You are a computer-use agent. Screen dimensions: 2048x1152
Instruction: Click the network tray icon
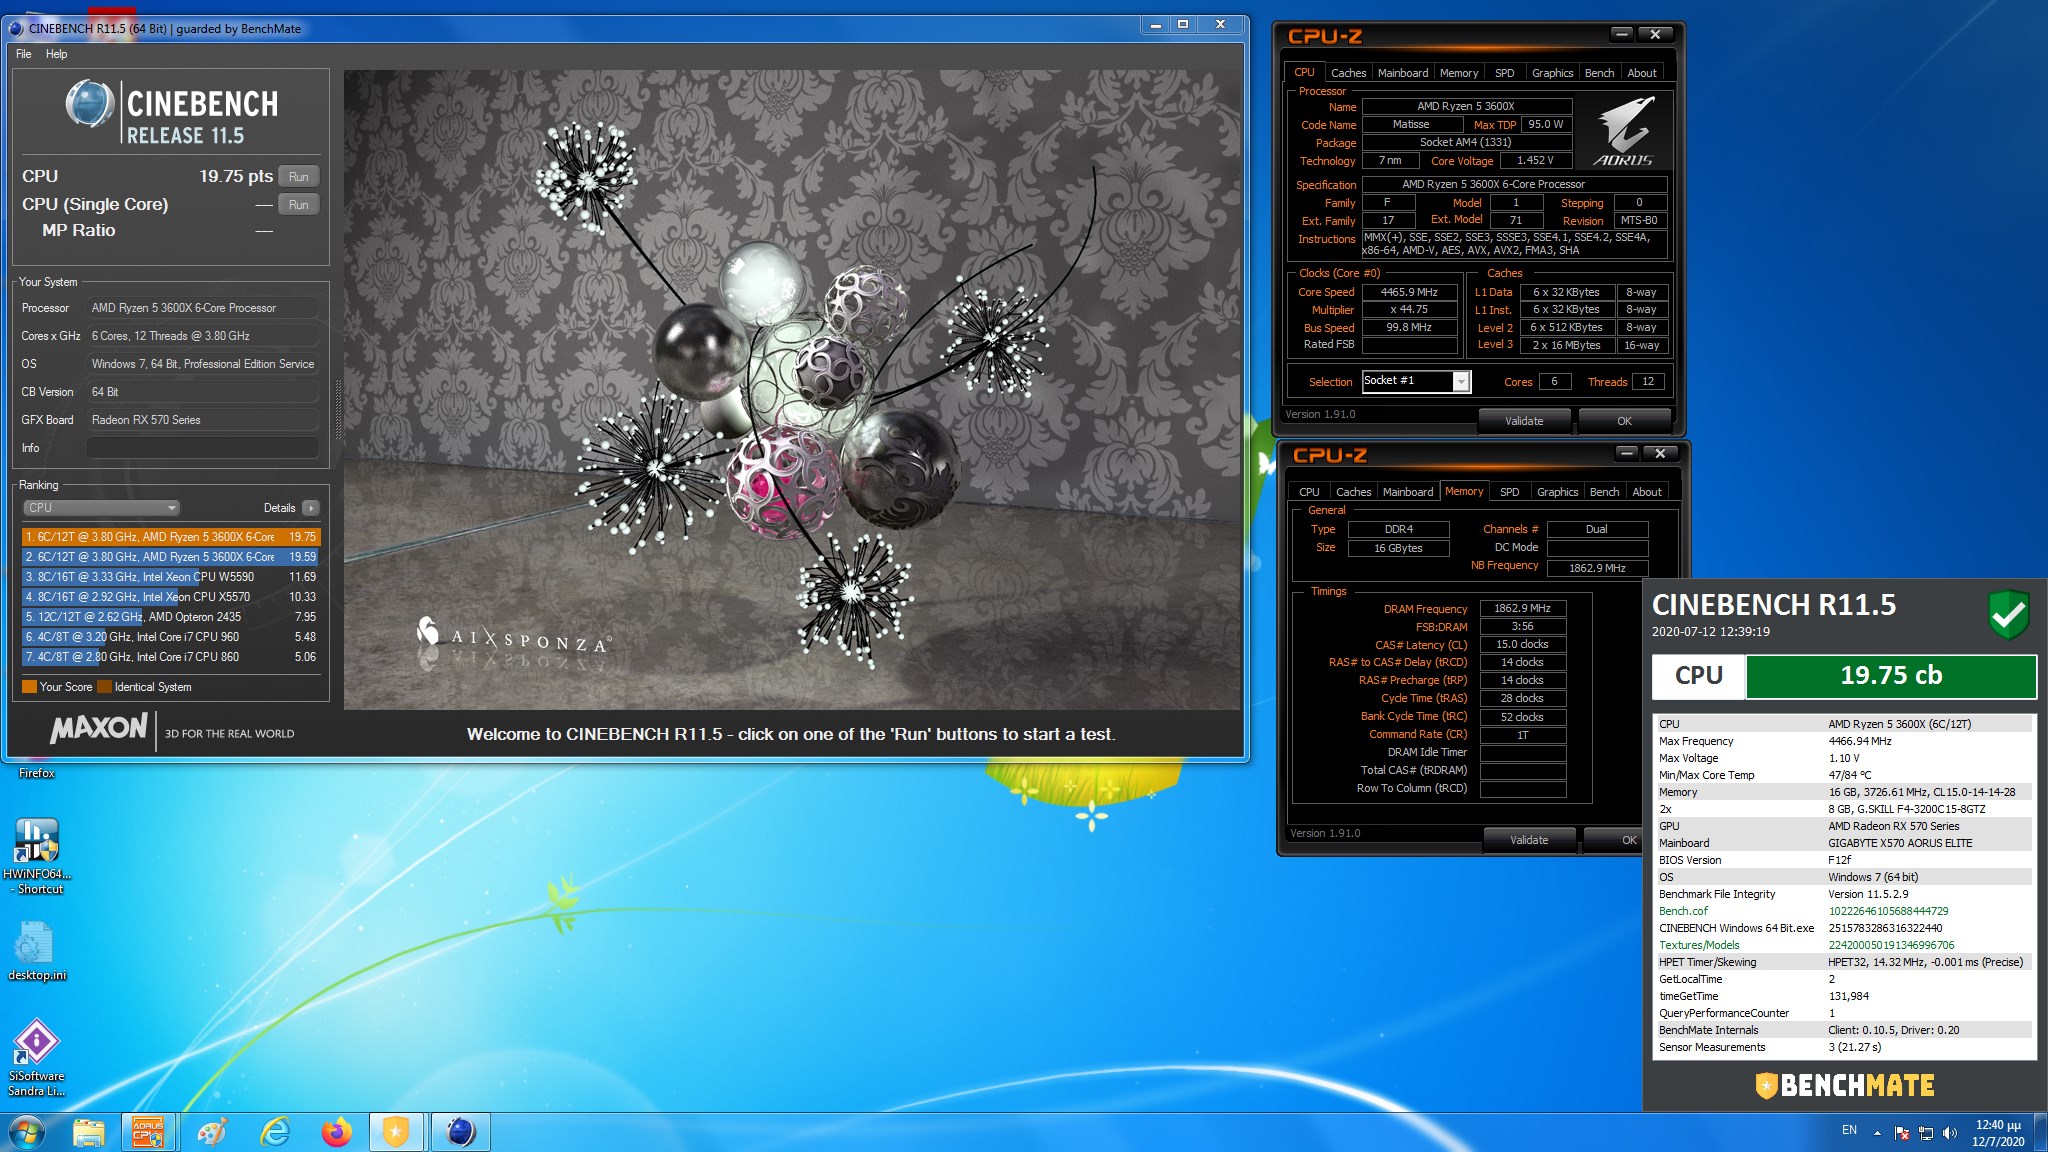[x=1926, y=1133]
